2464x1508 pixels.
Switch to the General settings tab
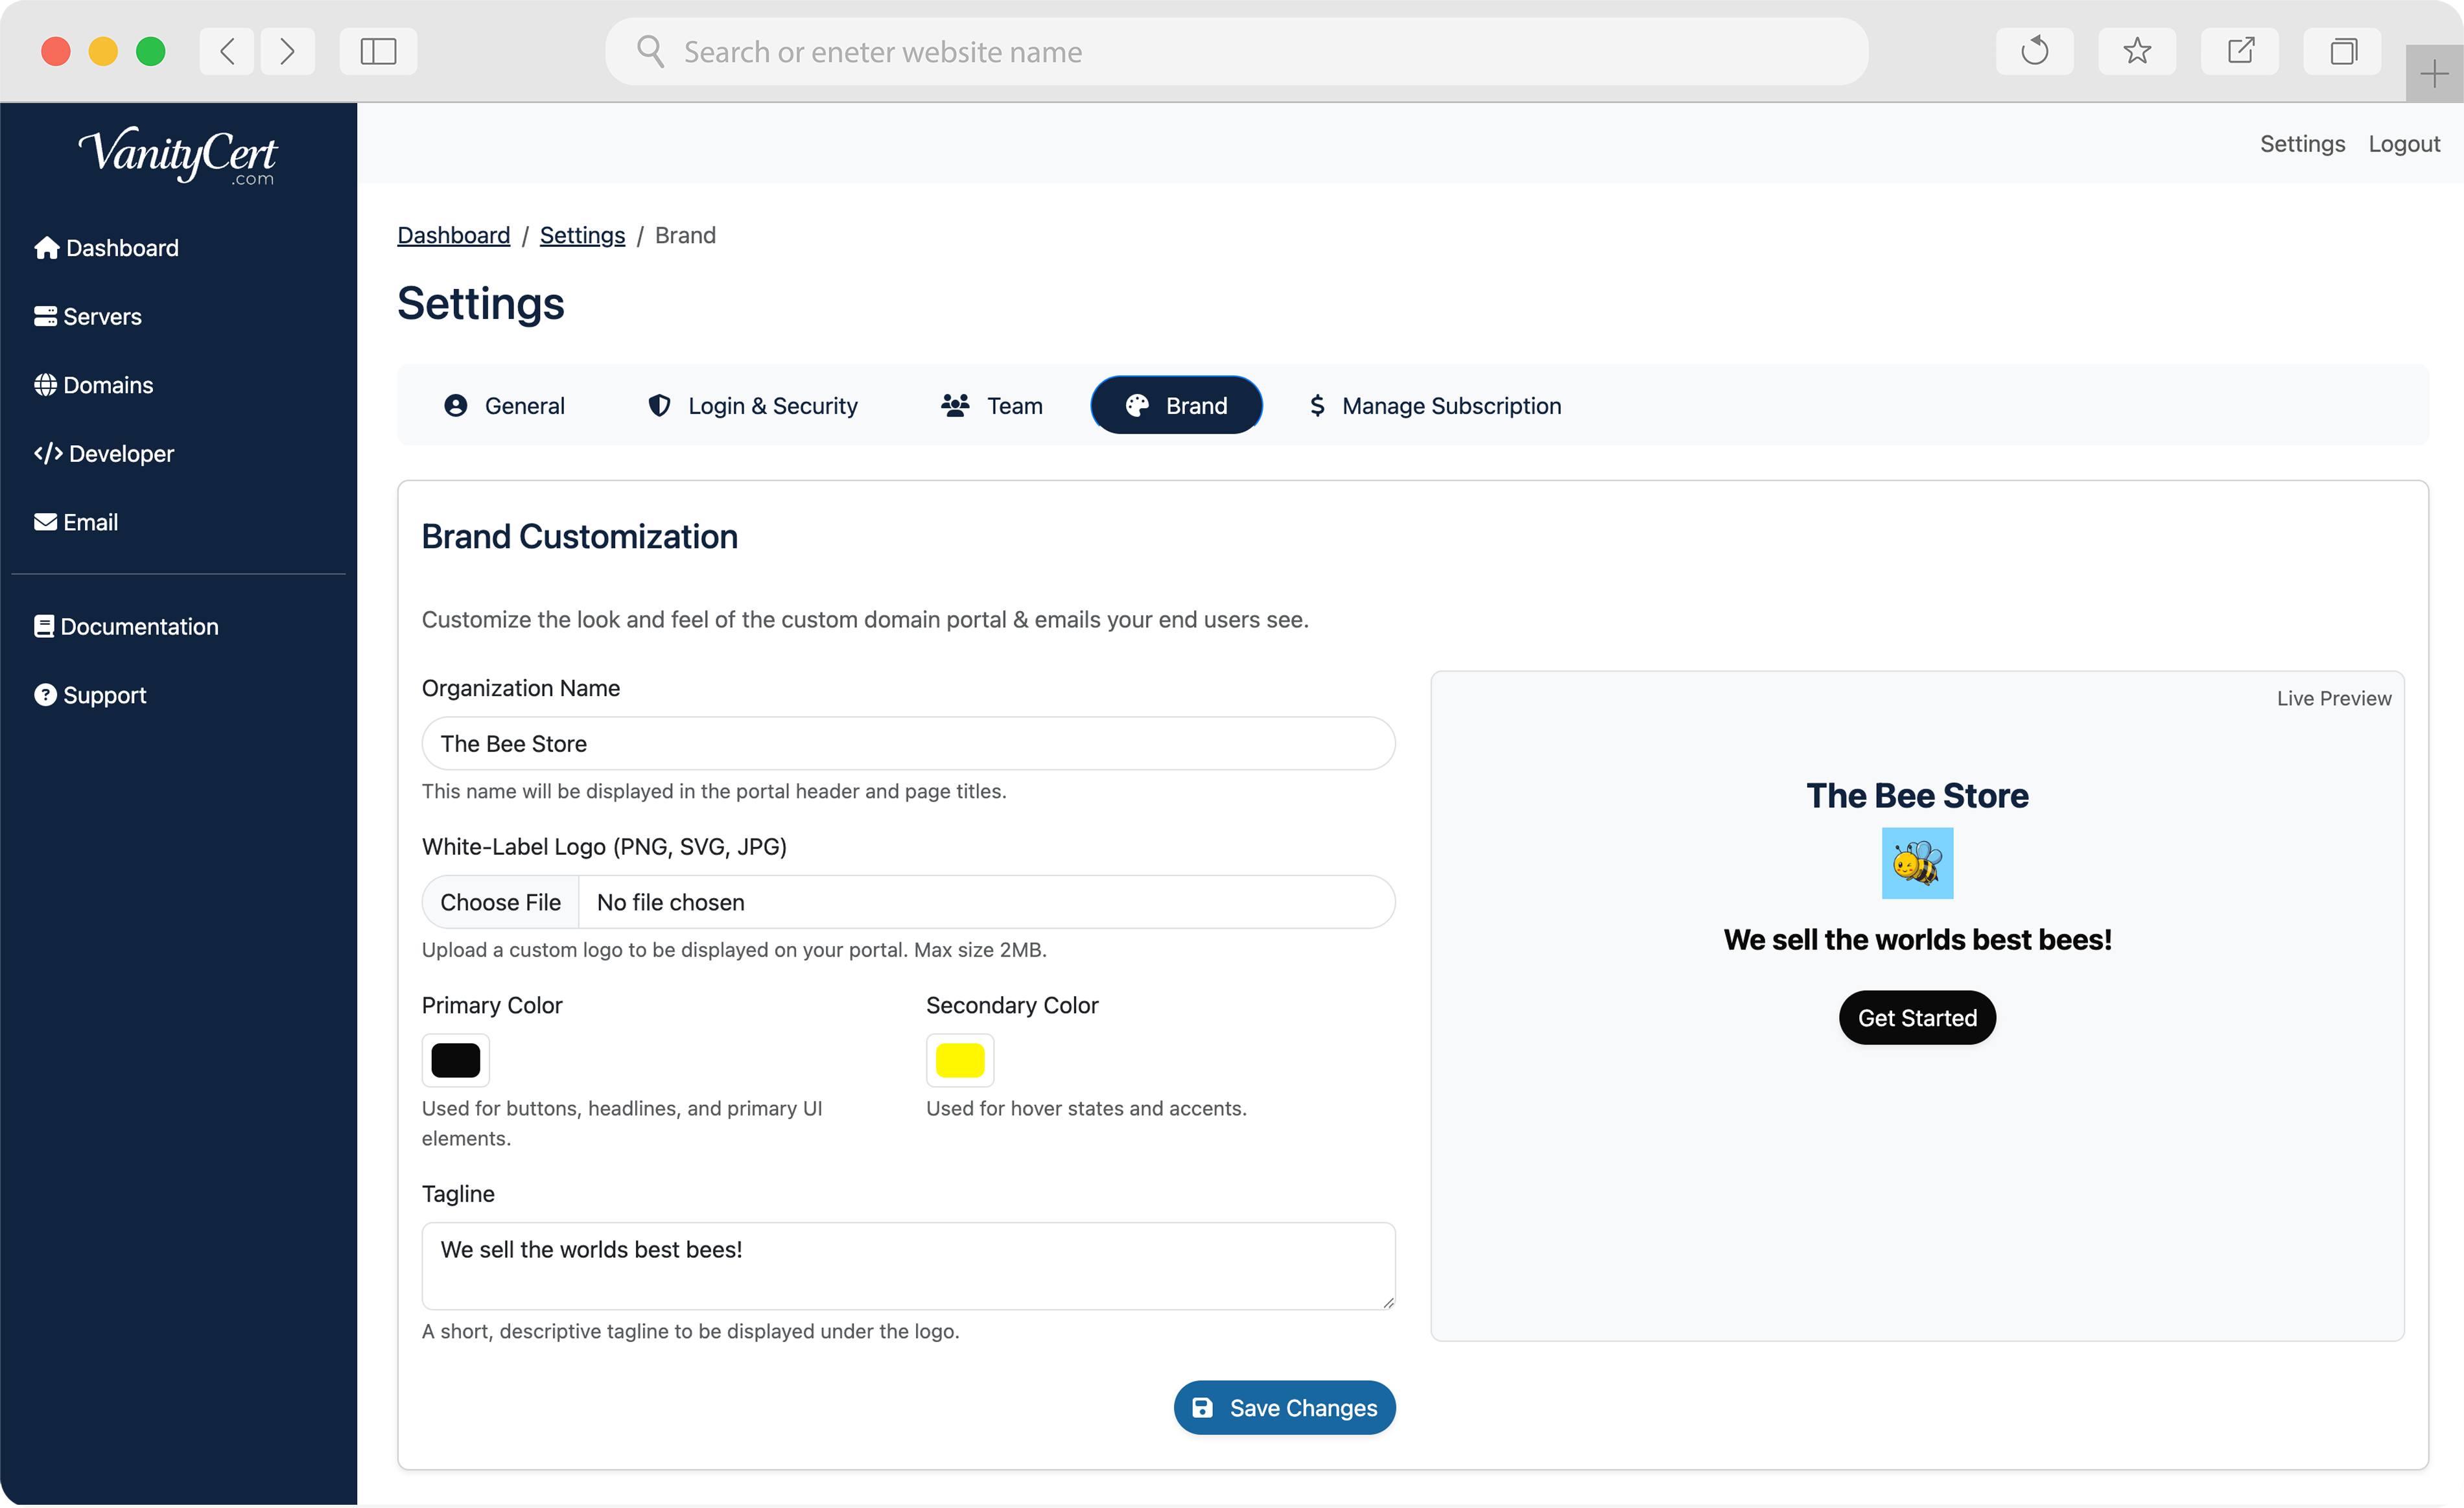(x=504, y=406)
